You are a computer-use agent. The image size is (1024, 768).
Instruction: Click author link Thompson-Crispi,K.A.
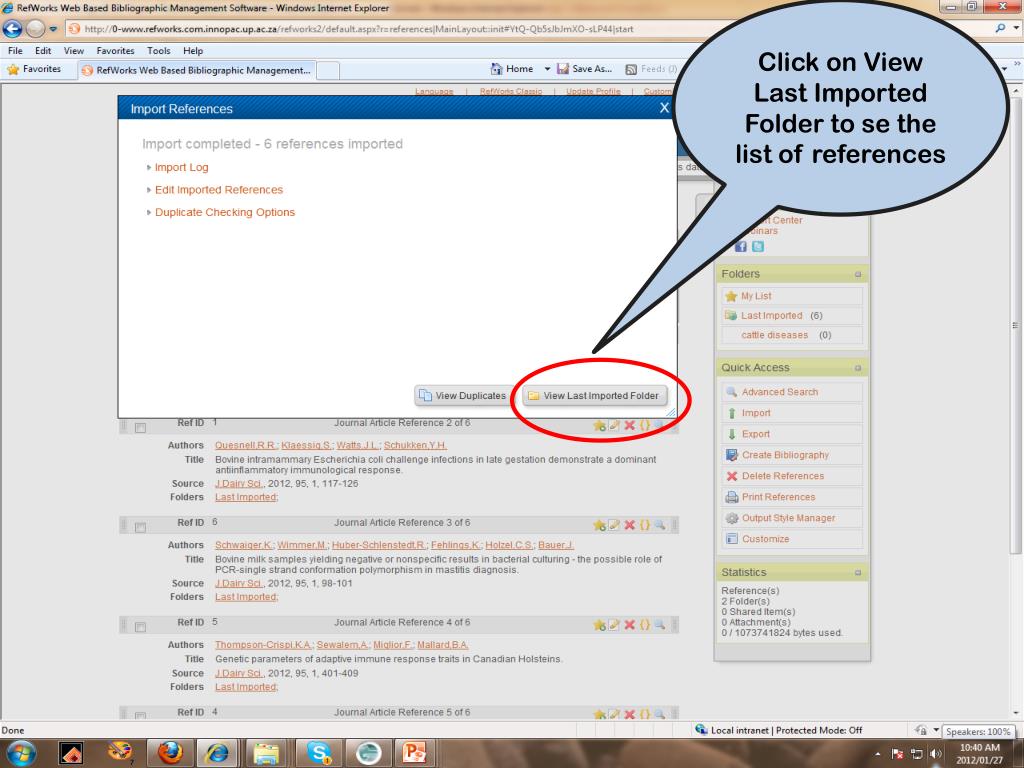pyautogui.click(x=263, y=645)
